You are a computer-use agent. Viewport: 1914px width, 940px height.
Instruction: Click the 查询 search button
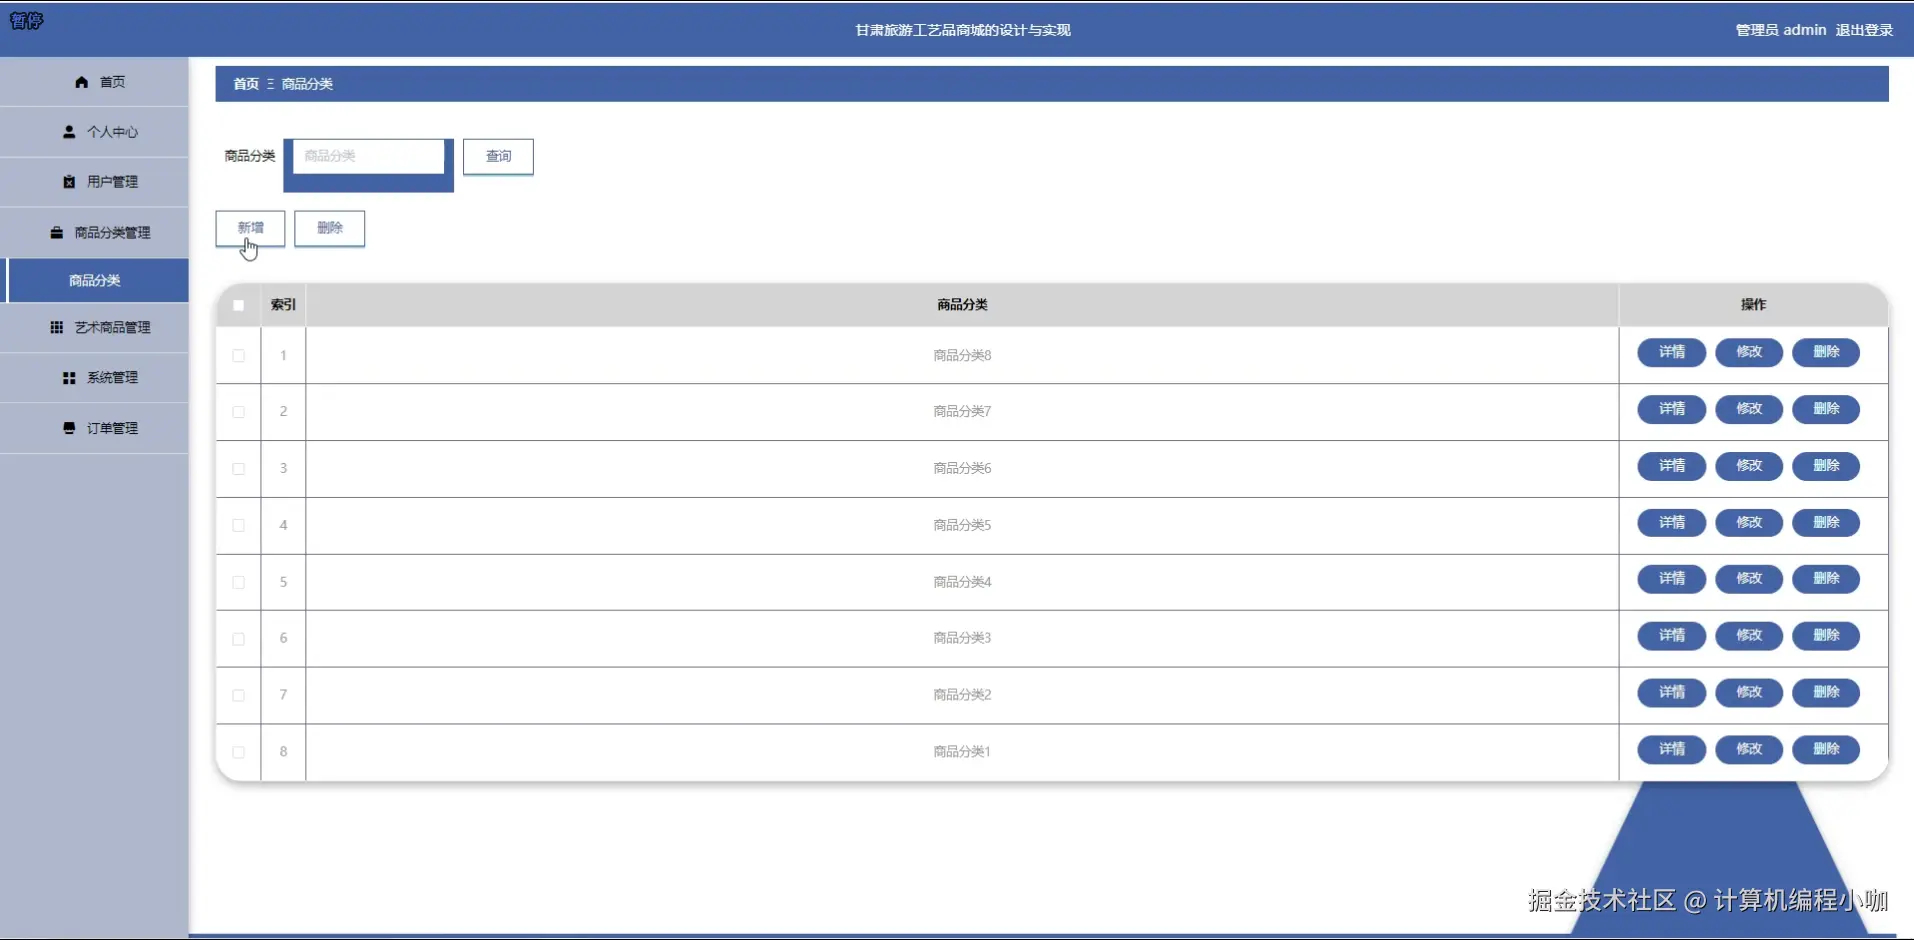tap(498, 156)
